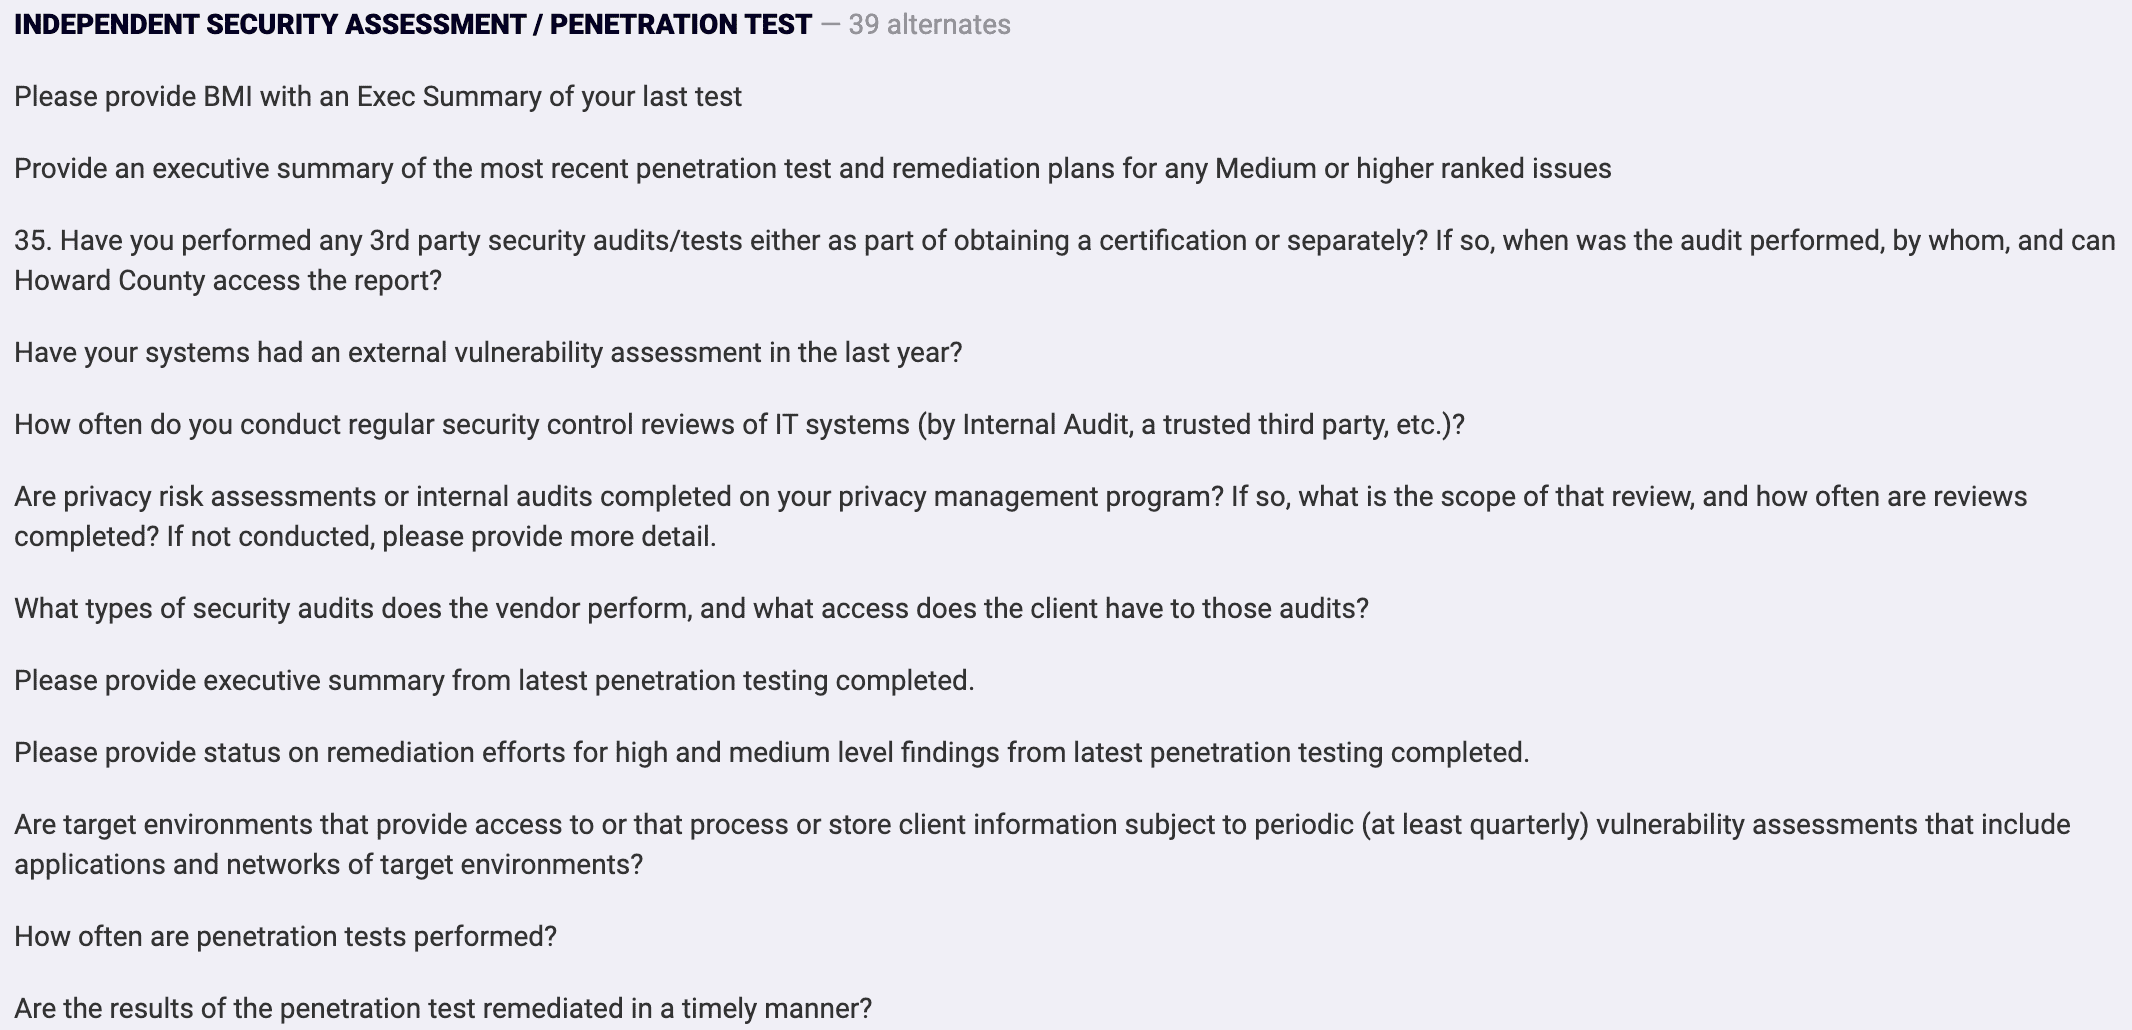Viewport: 2132px width, 1030px height.
Task: Click the 'remediated in a timely manner?' question
Action: [x=443, y=1008]
